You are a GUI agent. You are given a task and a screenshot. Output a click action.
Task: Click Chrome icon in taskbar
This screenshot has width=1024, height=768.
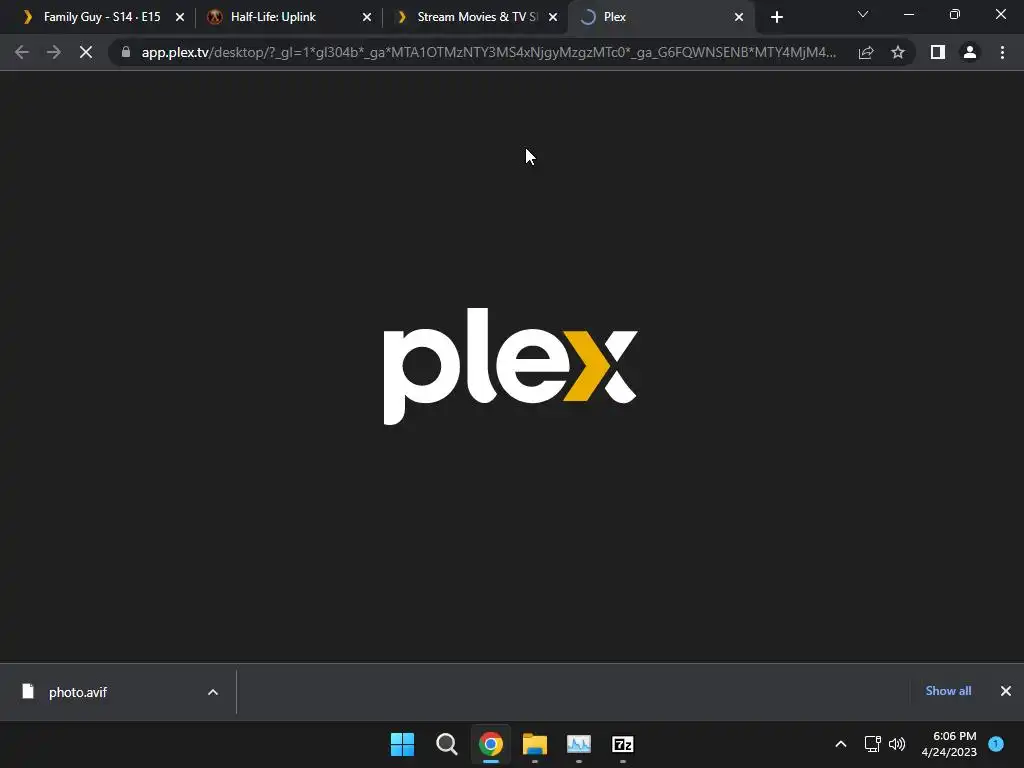click(x=490, y=744)
